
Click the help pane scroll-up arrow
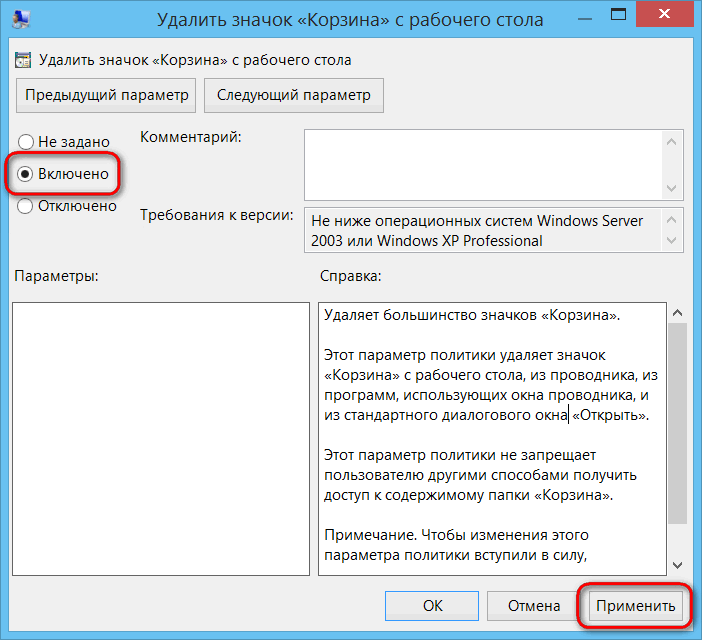pos(677,313)
